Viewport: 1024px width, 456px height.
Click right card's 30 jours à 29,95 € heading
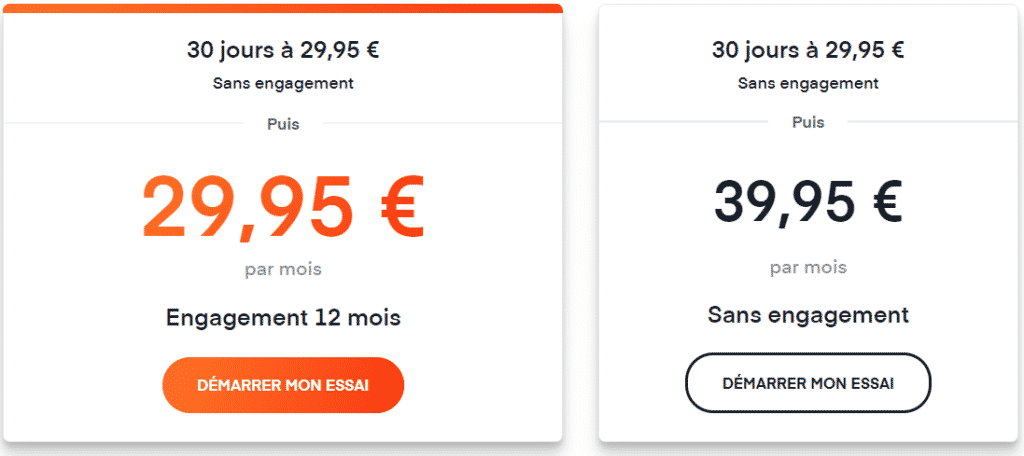click(x=808, y=50)
